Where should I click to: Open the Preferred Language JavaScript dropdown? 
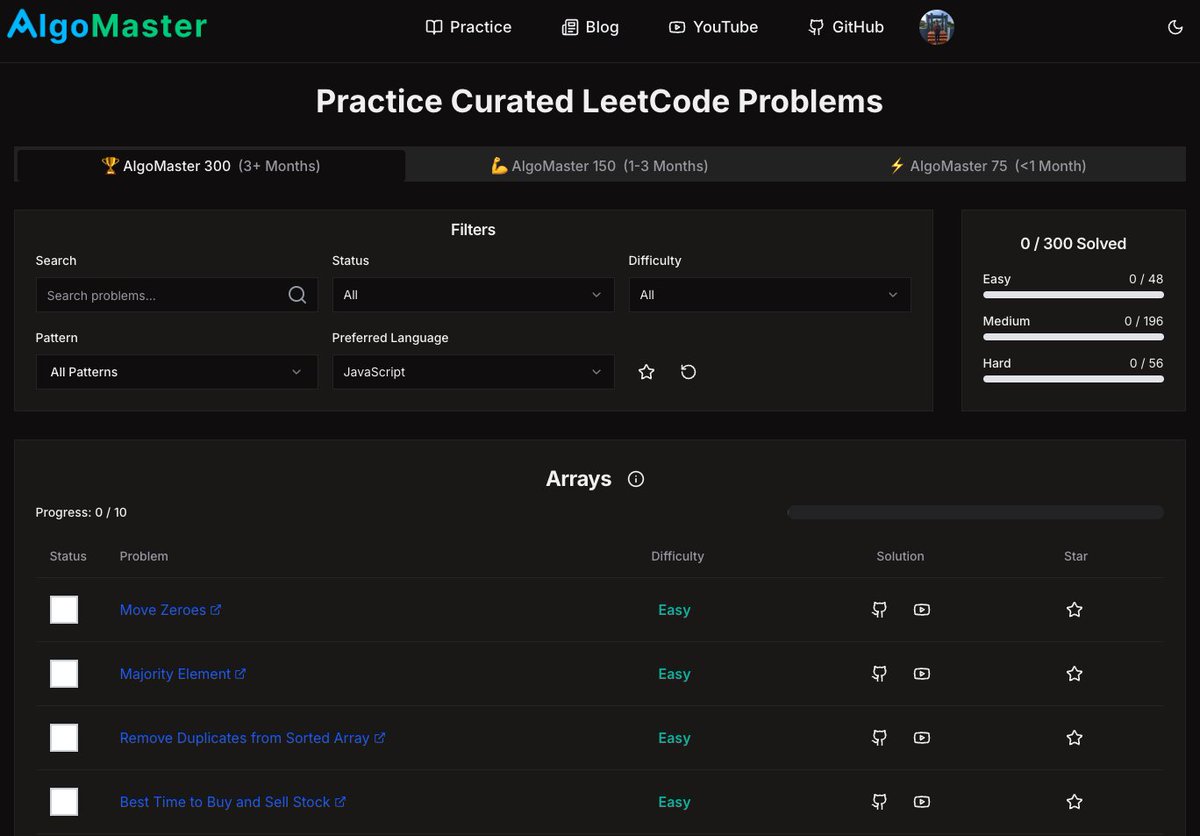473,372
